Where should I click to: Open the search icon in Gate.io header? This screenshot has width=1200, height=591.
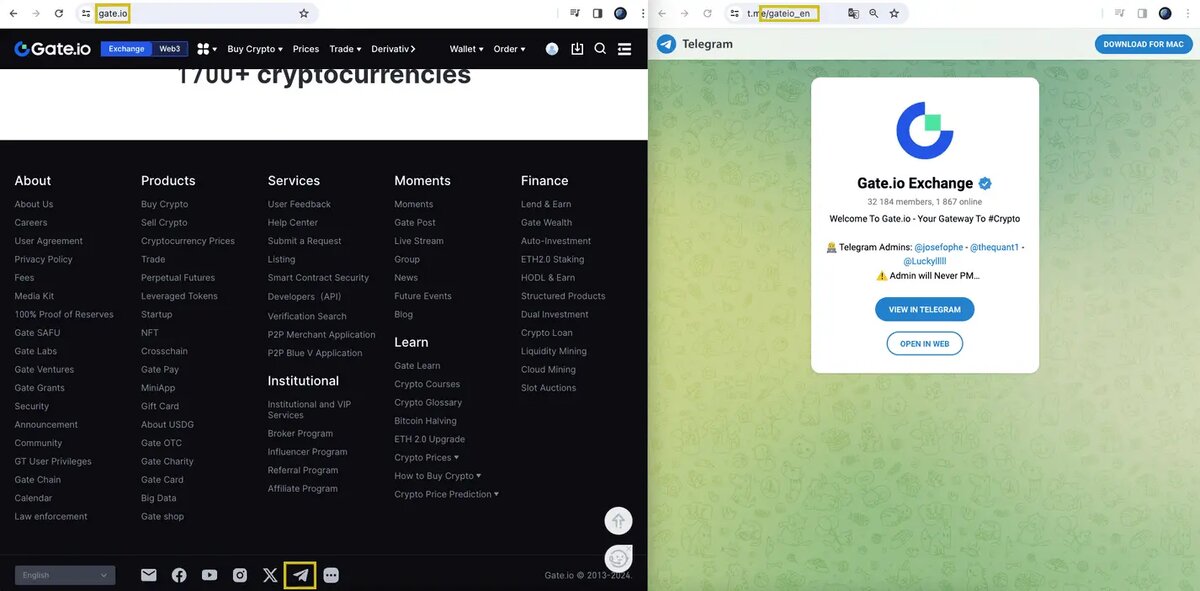point(600,48)
